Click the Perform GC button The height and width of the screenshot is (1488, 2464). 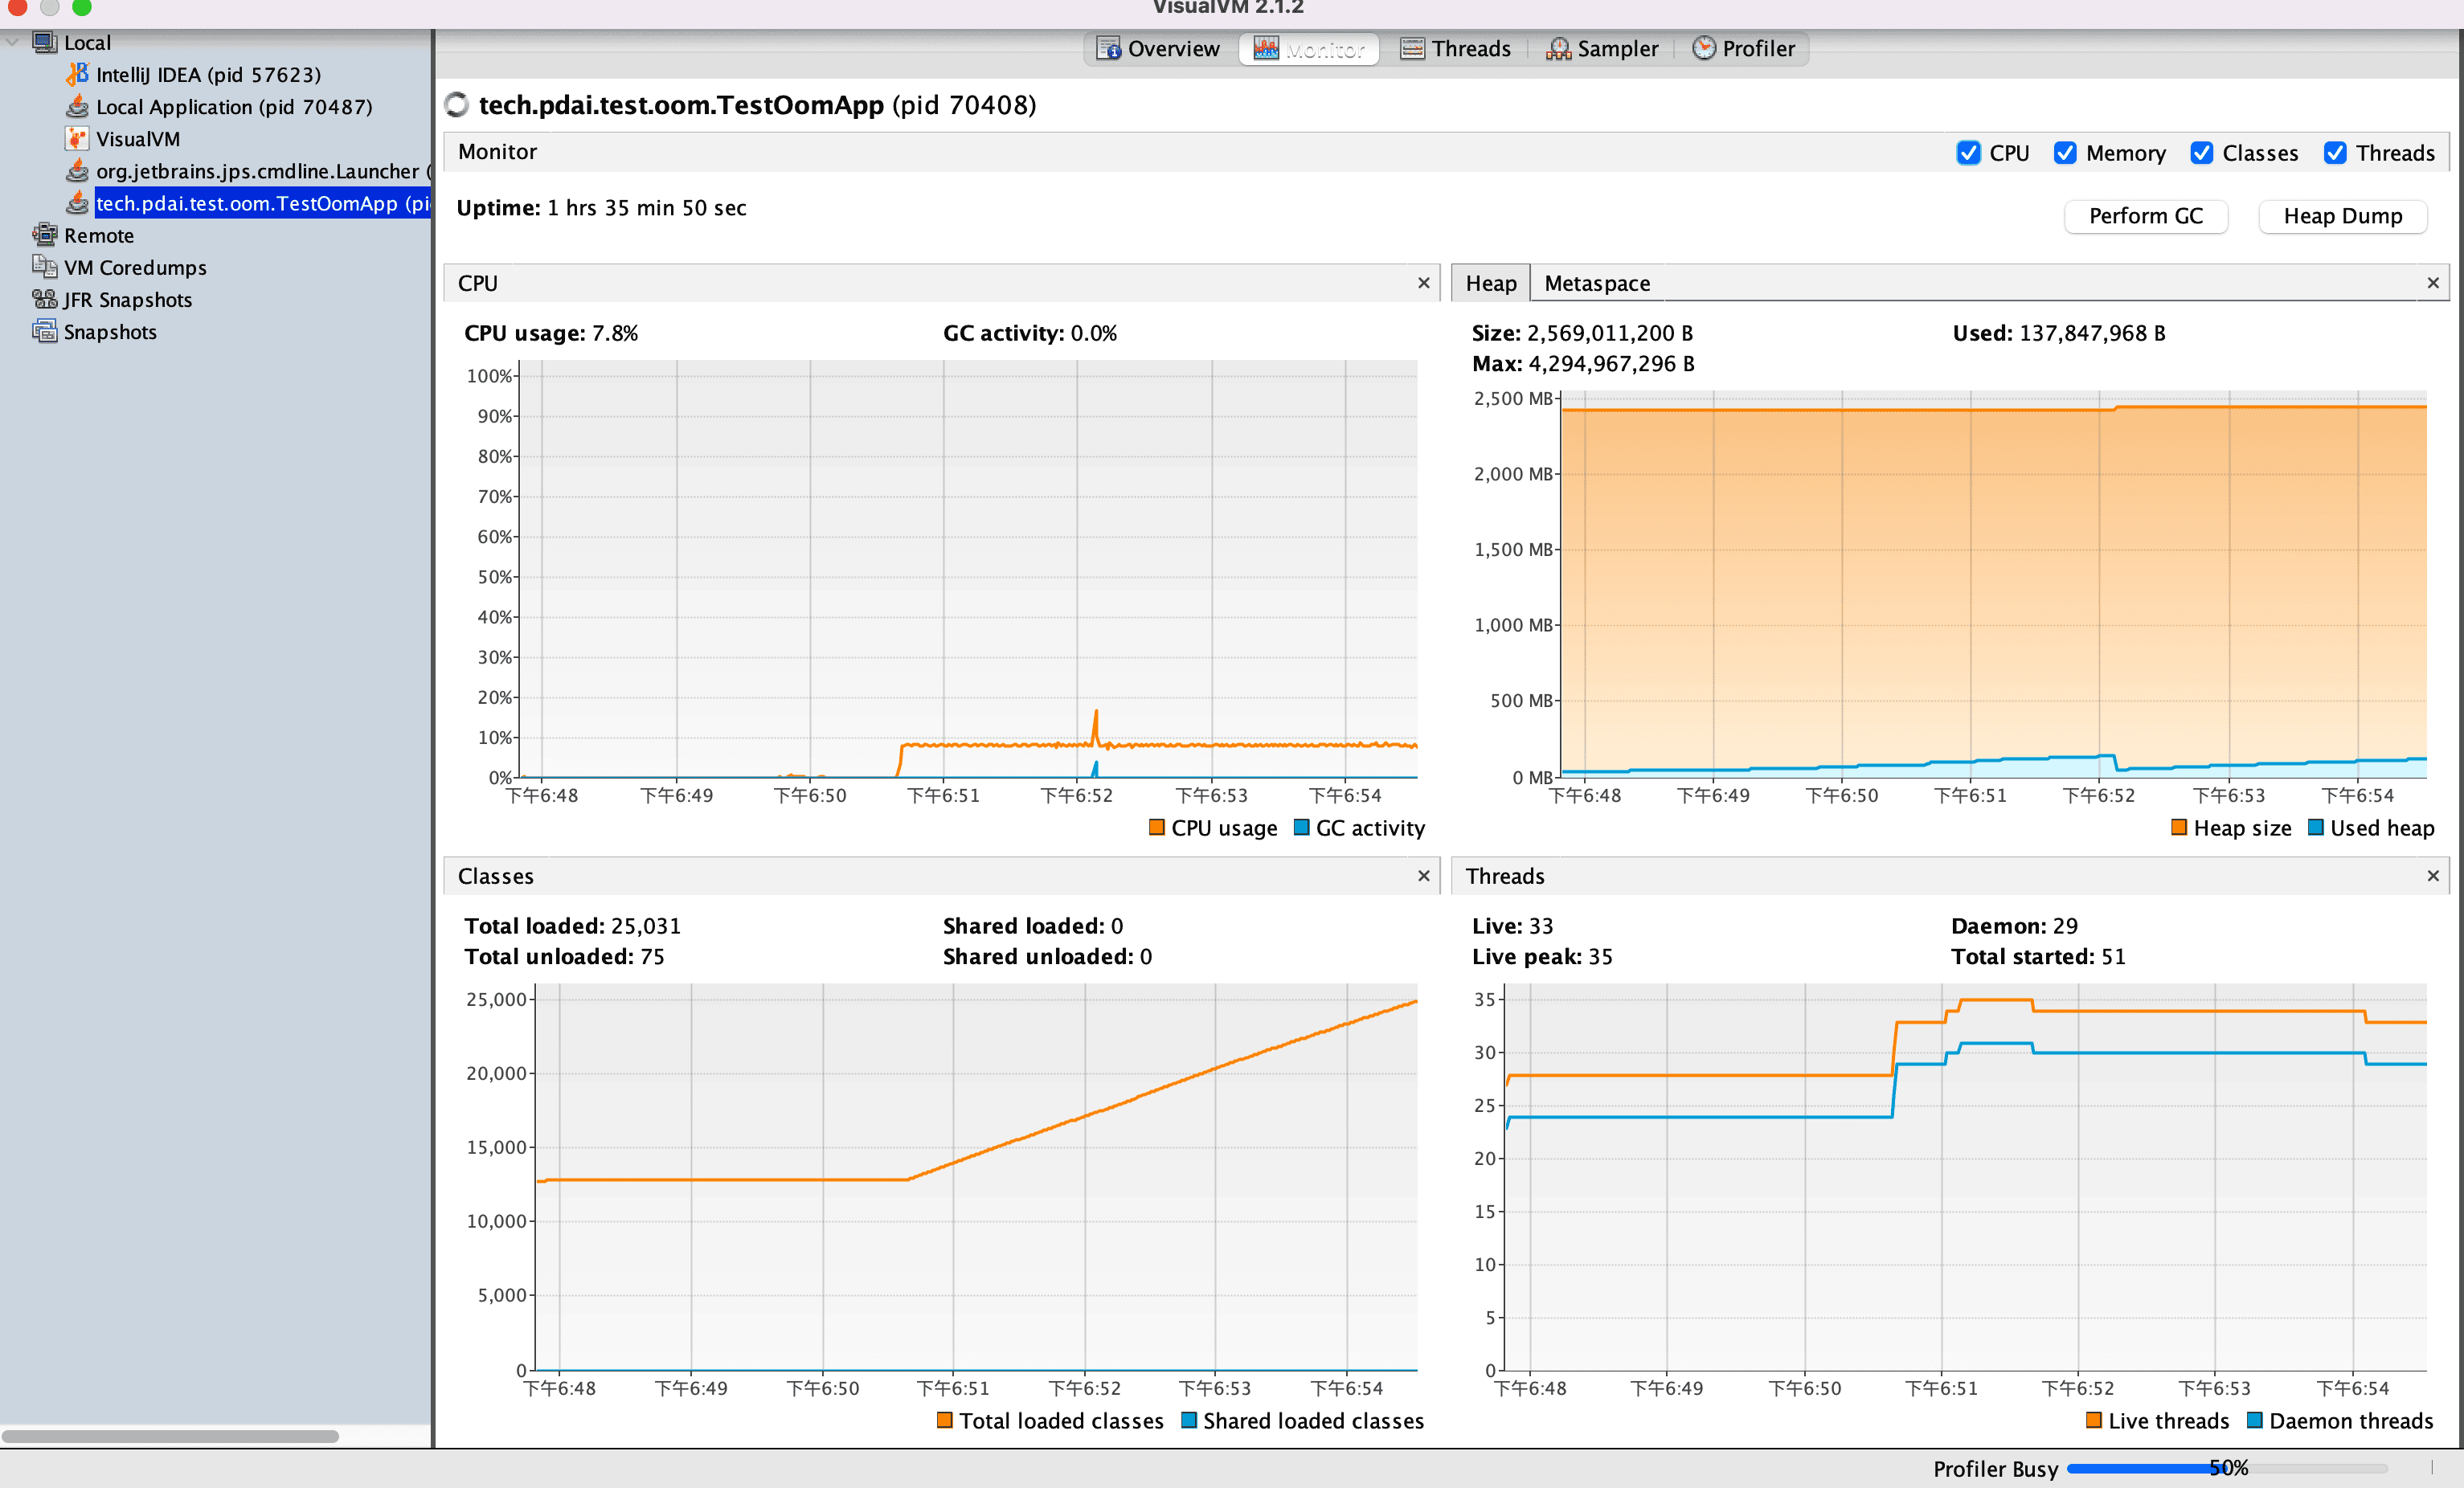click(x=2145, y=216)
